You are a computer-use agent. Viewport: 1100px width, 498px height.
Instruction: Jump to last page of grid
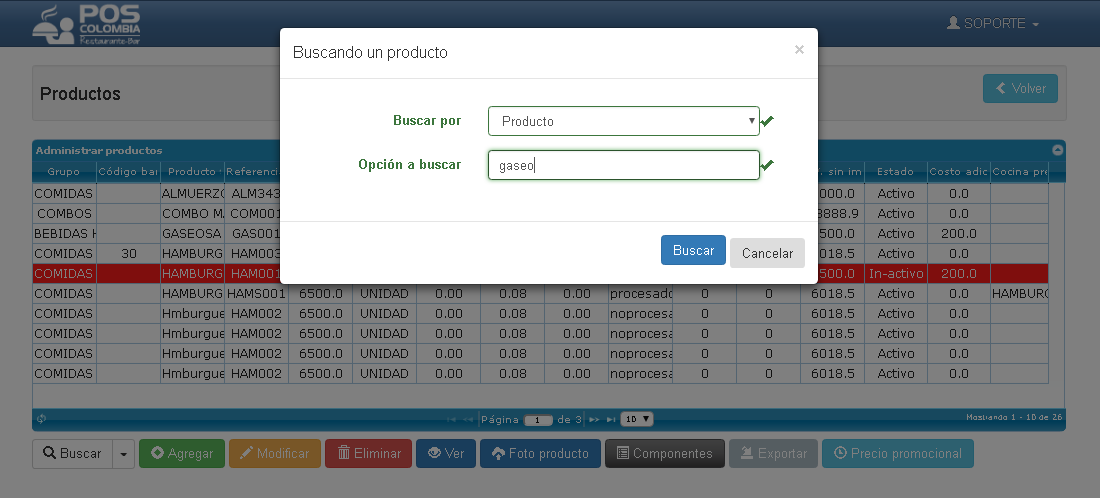pos(611,419)
